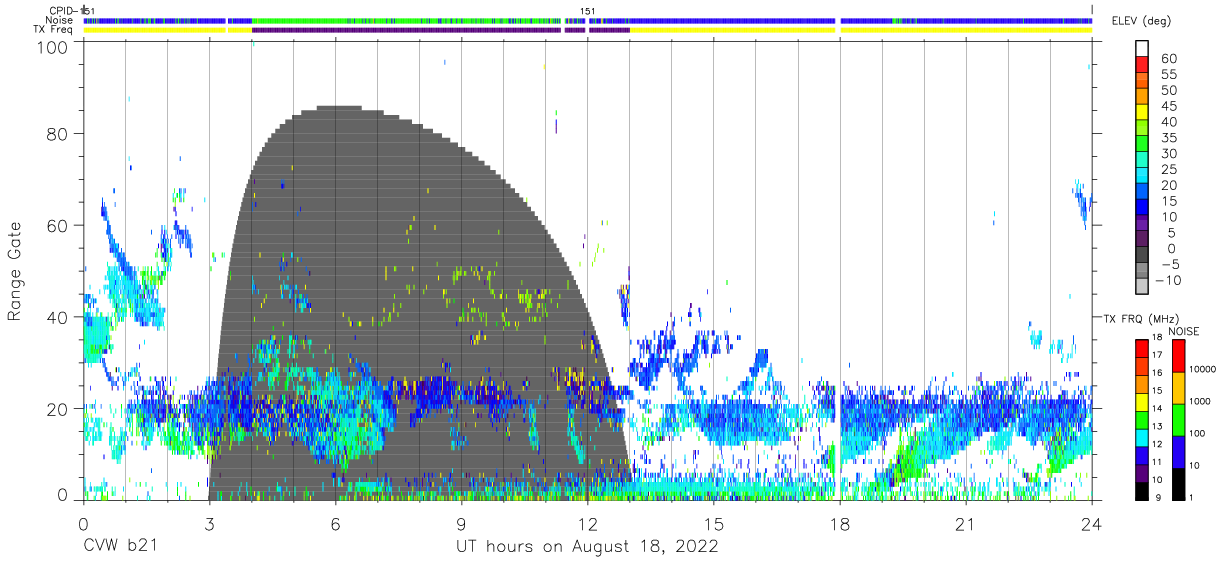Click the yellow TX Freq strip segment near hour 15
The width and height of the screenshot is (1228, 567).
pos(733,30)
